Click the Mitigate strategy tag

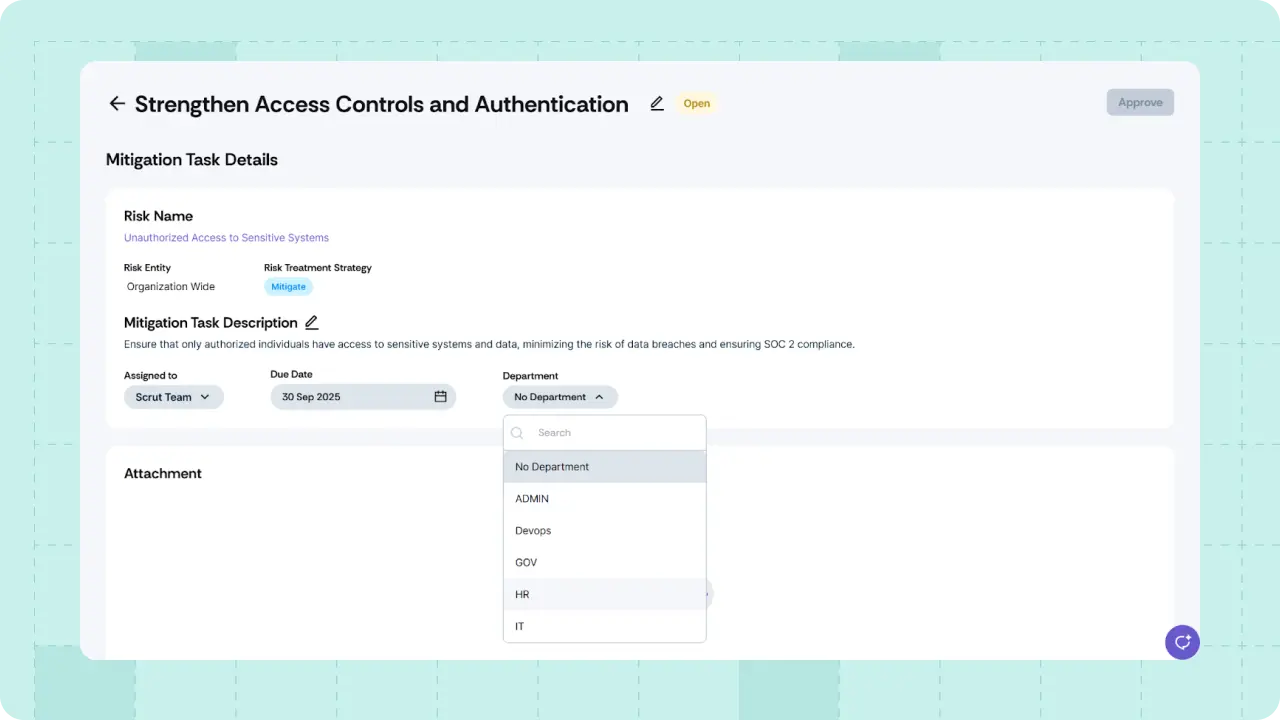(288, 286)
